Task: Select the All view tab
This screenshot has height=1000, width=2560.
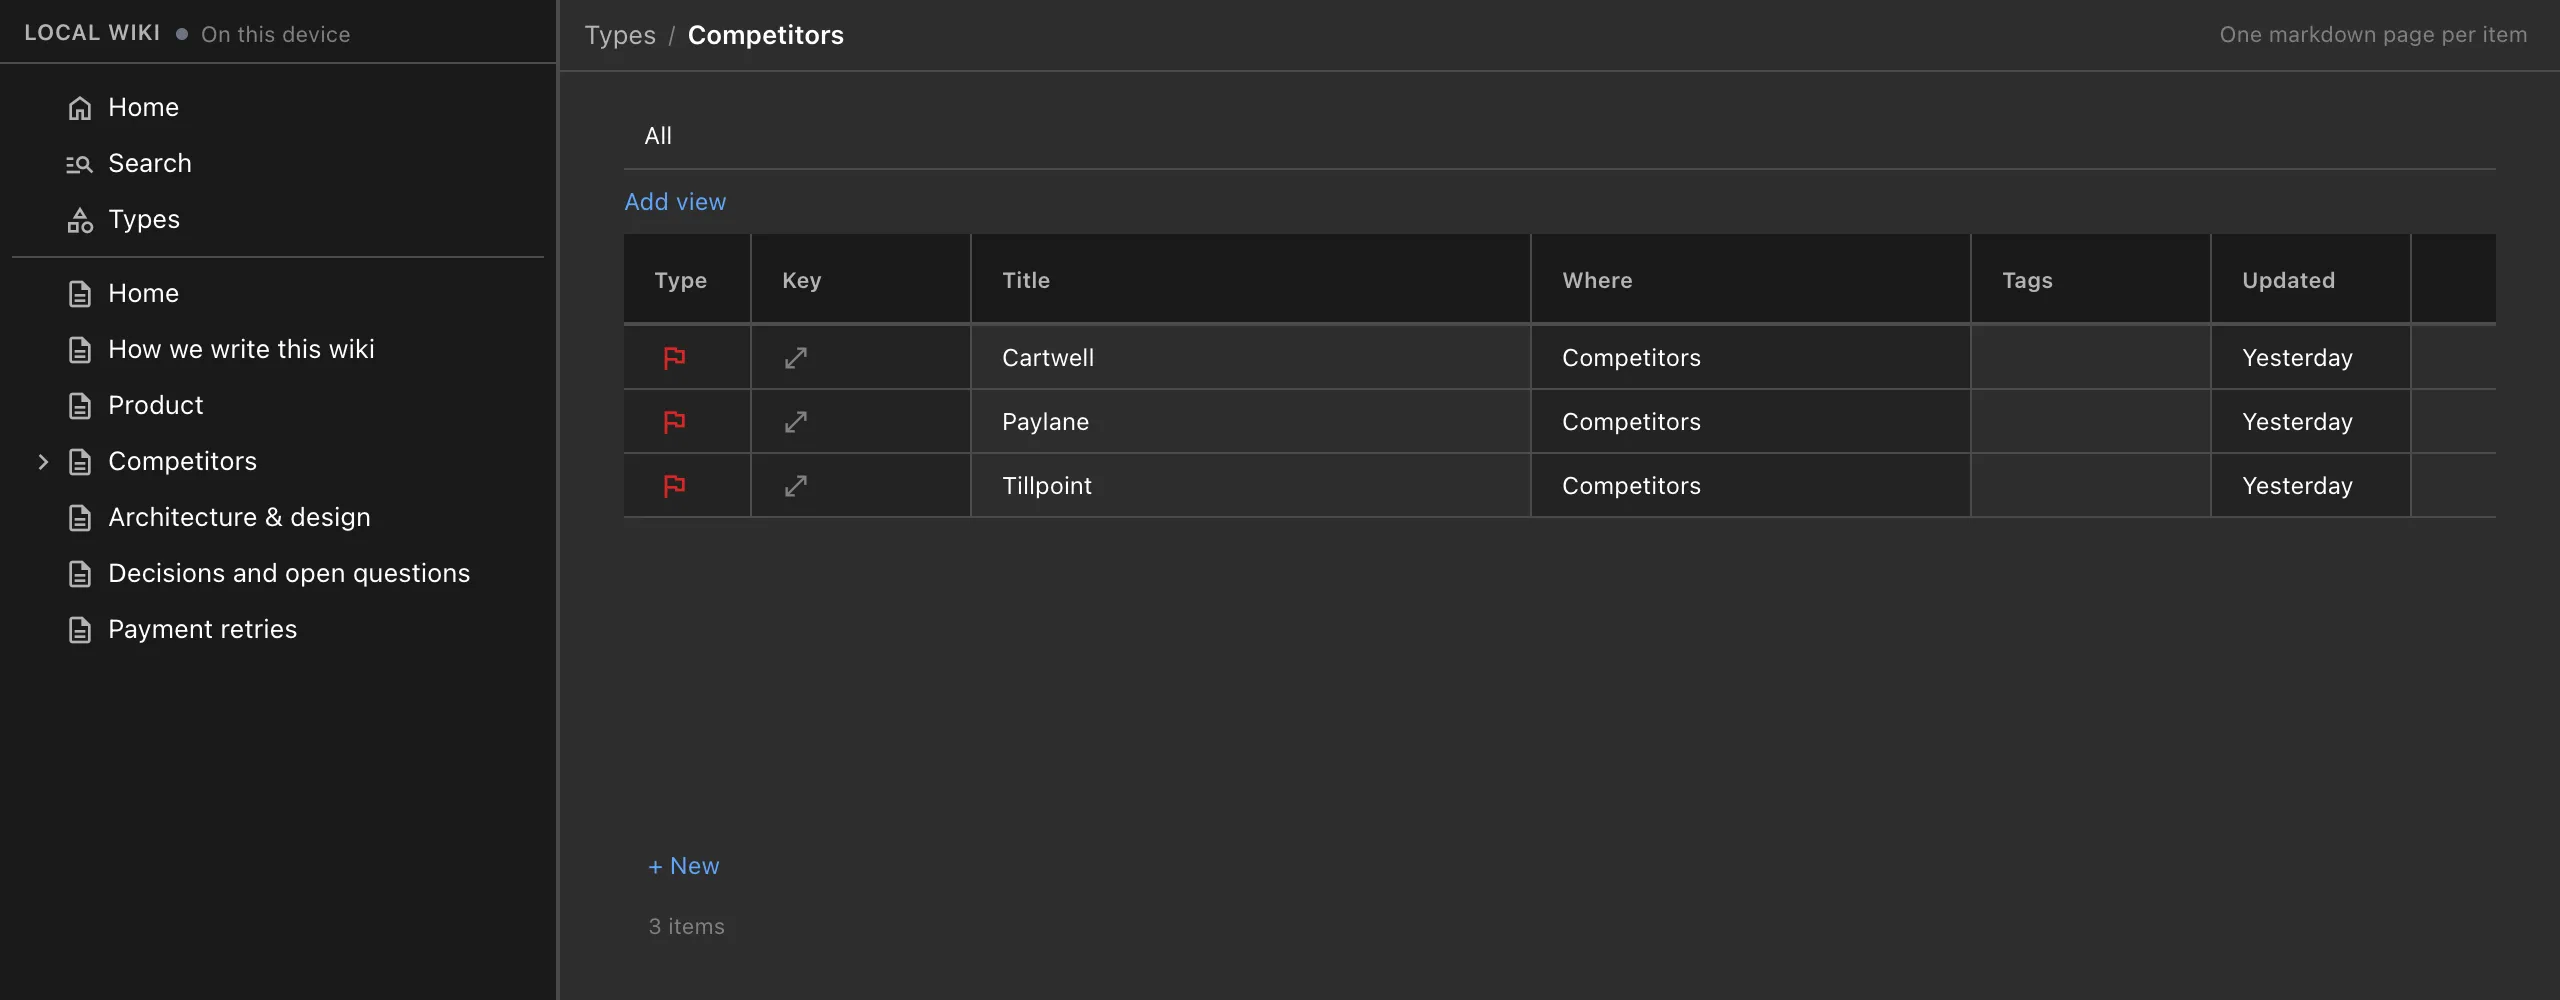Action: click(658, 136)
